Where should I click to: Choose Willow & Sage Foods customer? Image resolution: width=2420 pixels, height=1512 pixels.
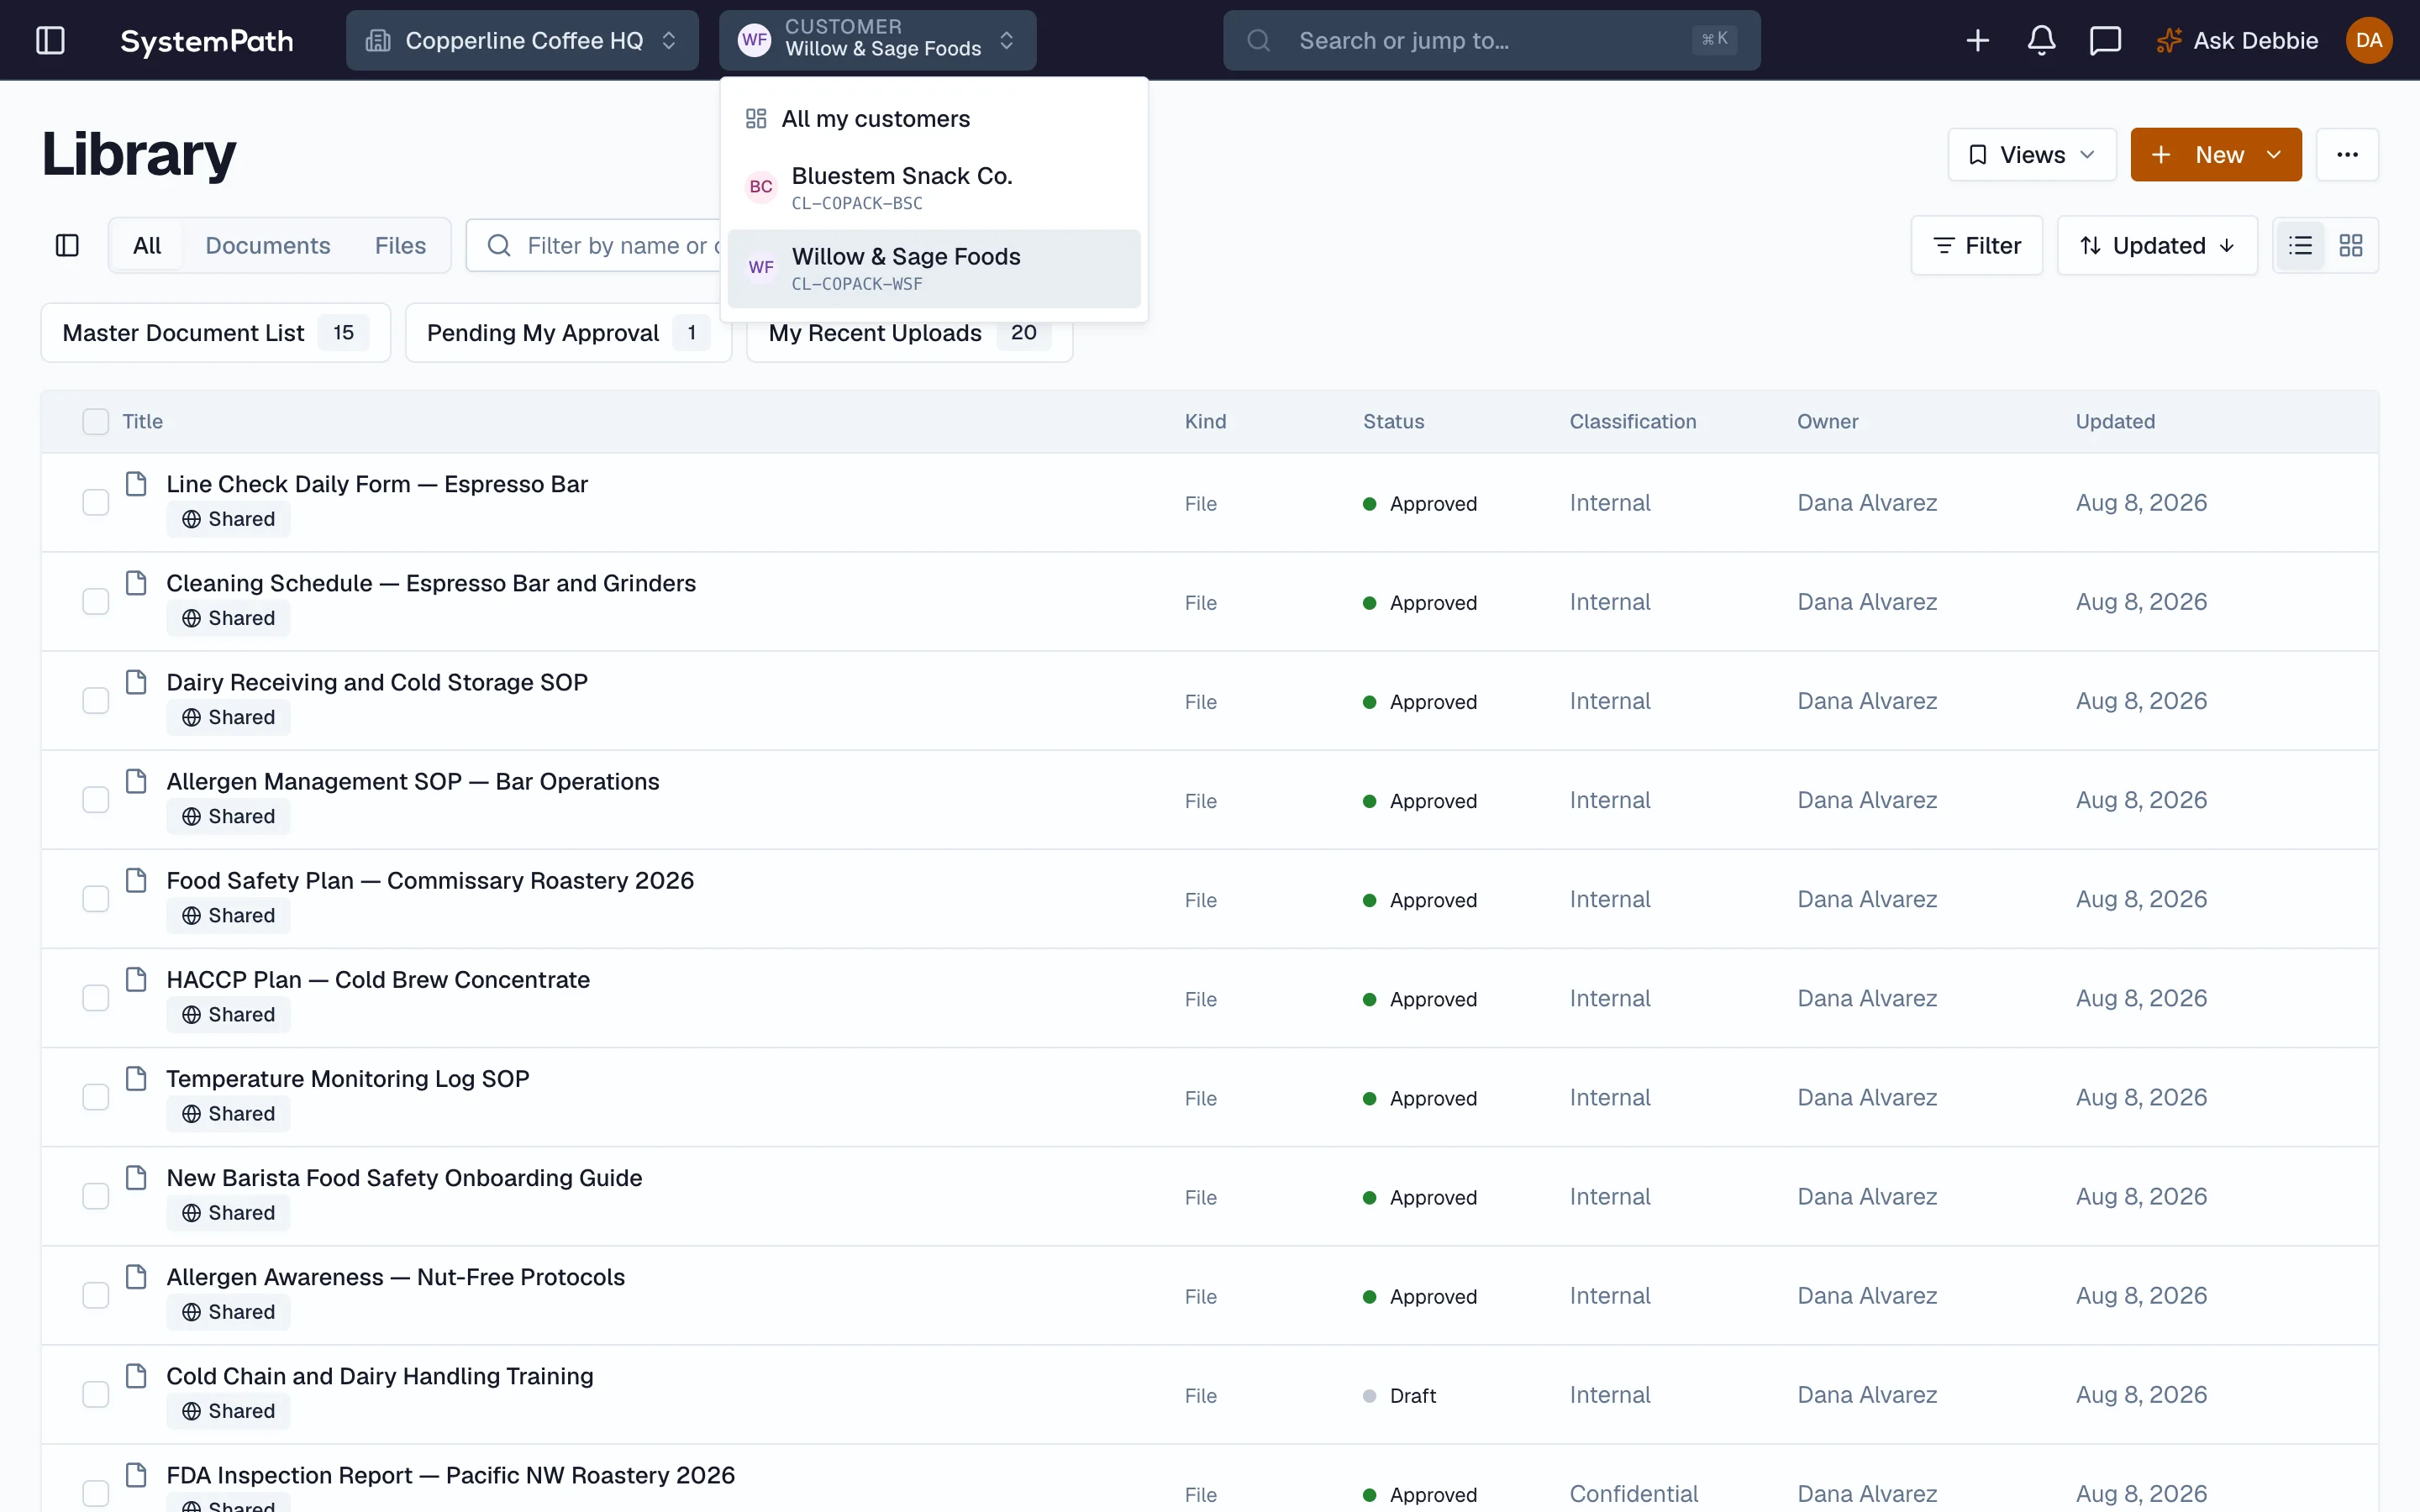pyautogui.click(x=933, y=268)
